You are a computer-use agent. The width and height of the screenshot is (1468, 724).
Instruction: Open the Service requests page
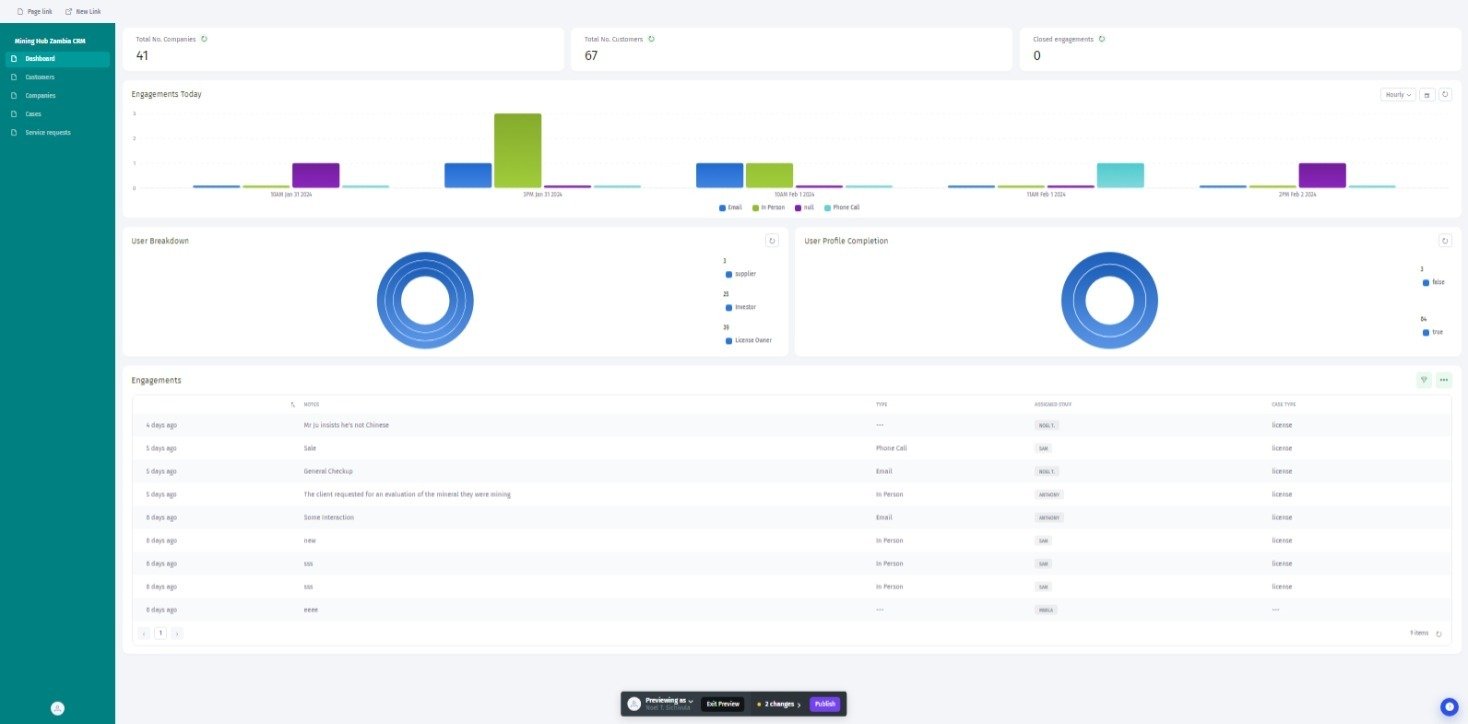[57, 132]
